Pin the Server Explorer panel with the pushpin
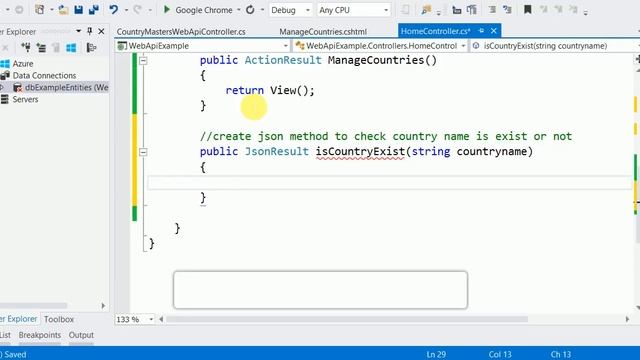The image size is (640, 360). (90, 31)
